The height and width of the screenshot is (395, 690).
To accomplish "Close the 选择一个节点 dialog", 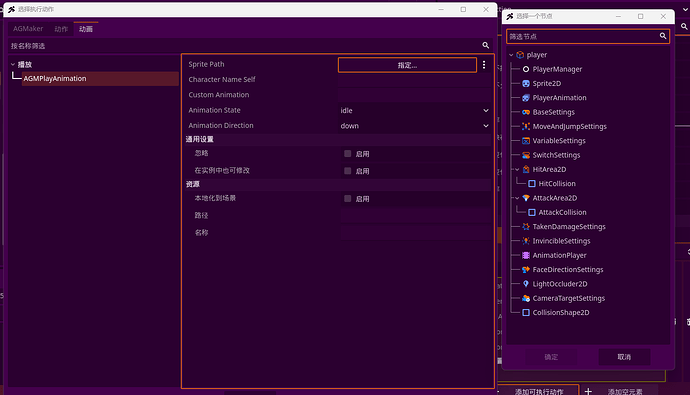I will pos(663,16).
